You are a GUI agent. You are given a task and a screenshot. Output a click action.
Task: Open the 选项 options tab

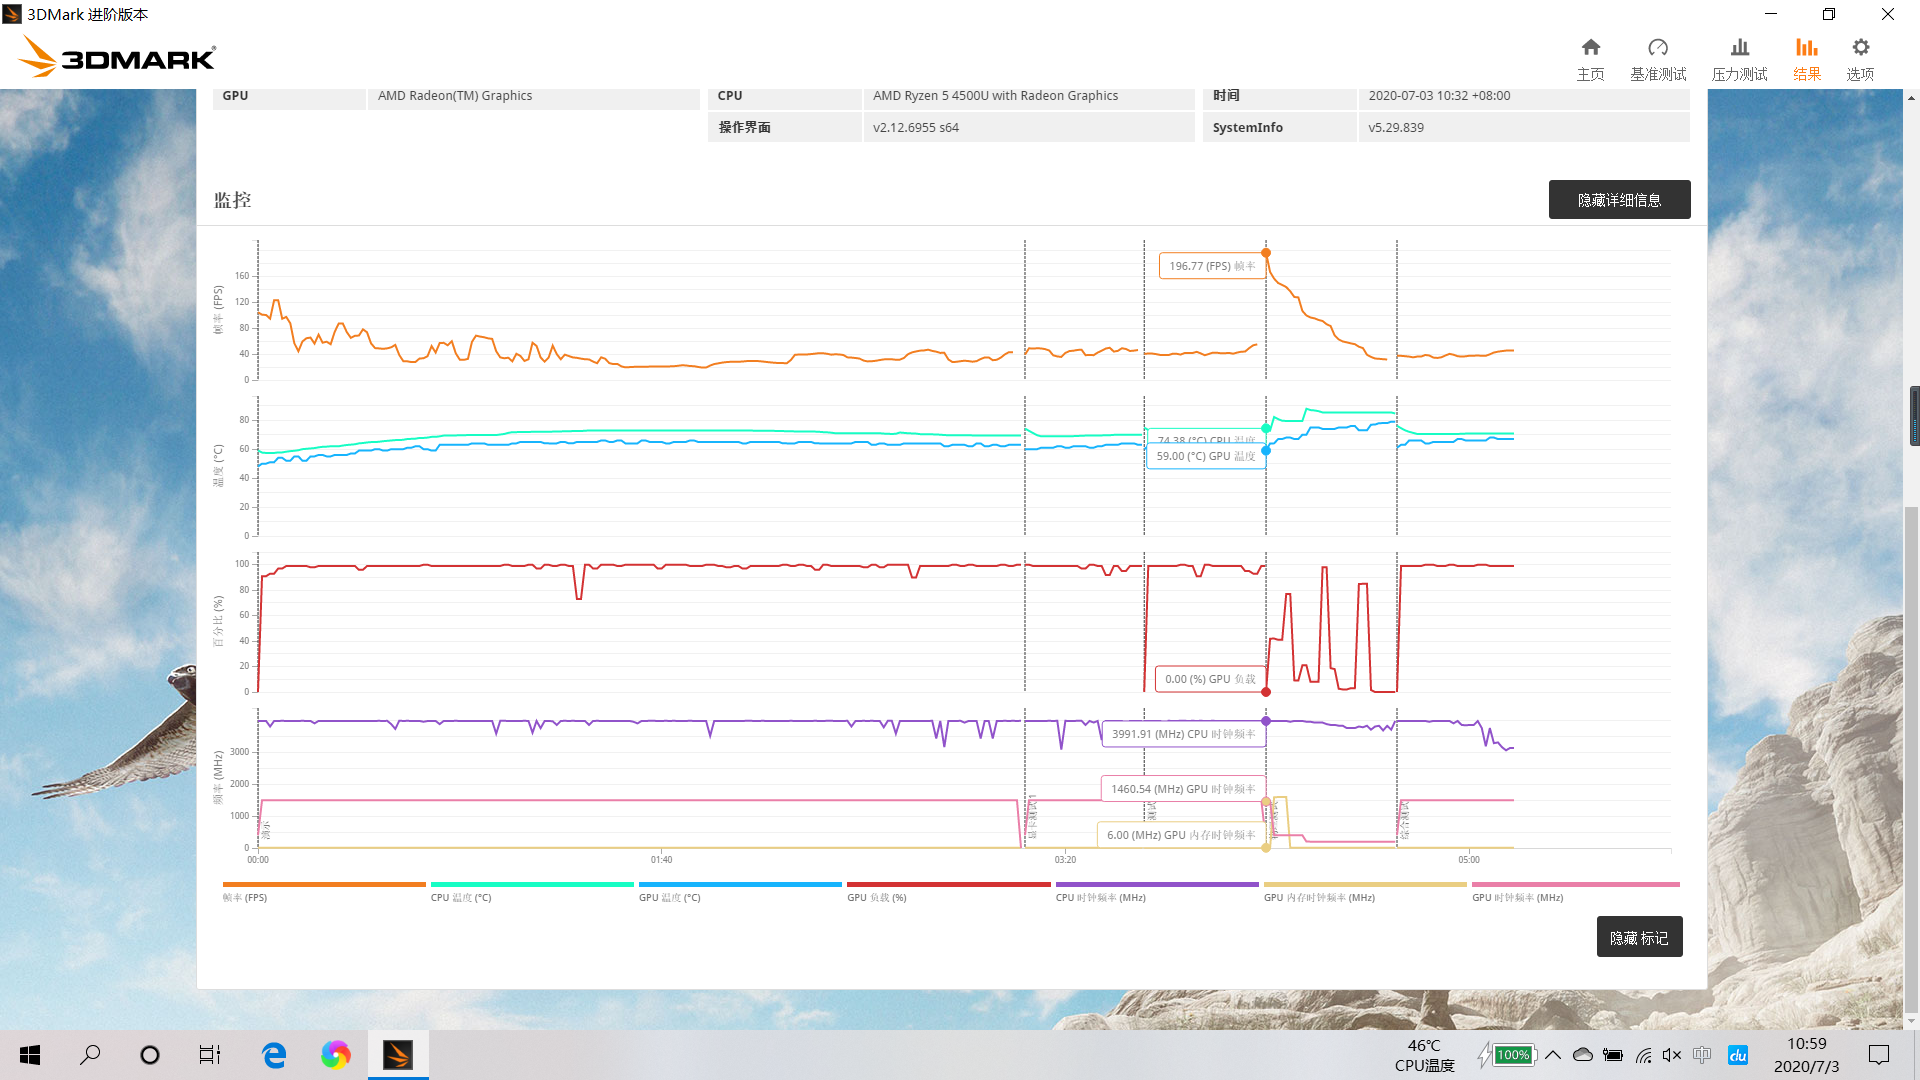1860,60
